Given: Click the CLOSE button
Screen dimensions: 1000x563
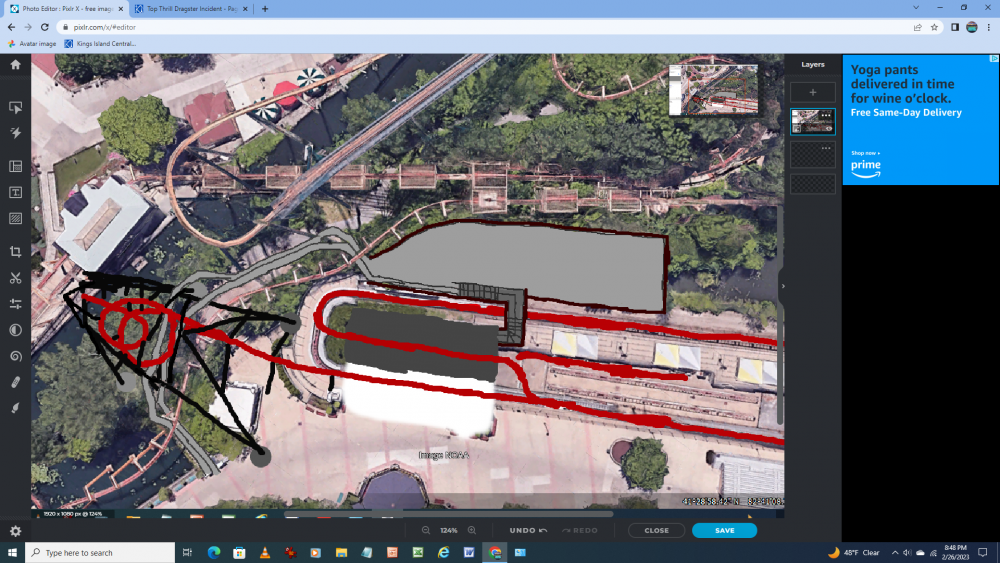Looking at the screenshot, I should [x=656, y=531].
